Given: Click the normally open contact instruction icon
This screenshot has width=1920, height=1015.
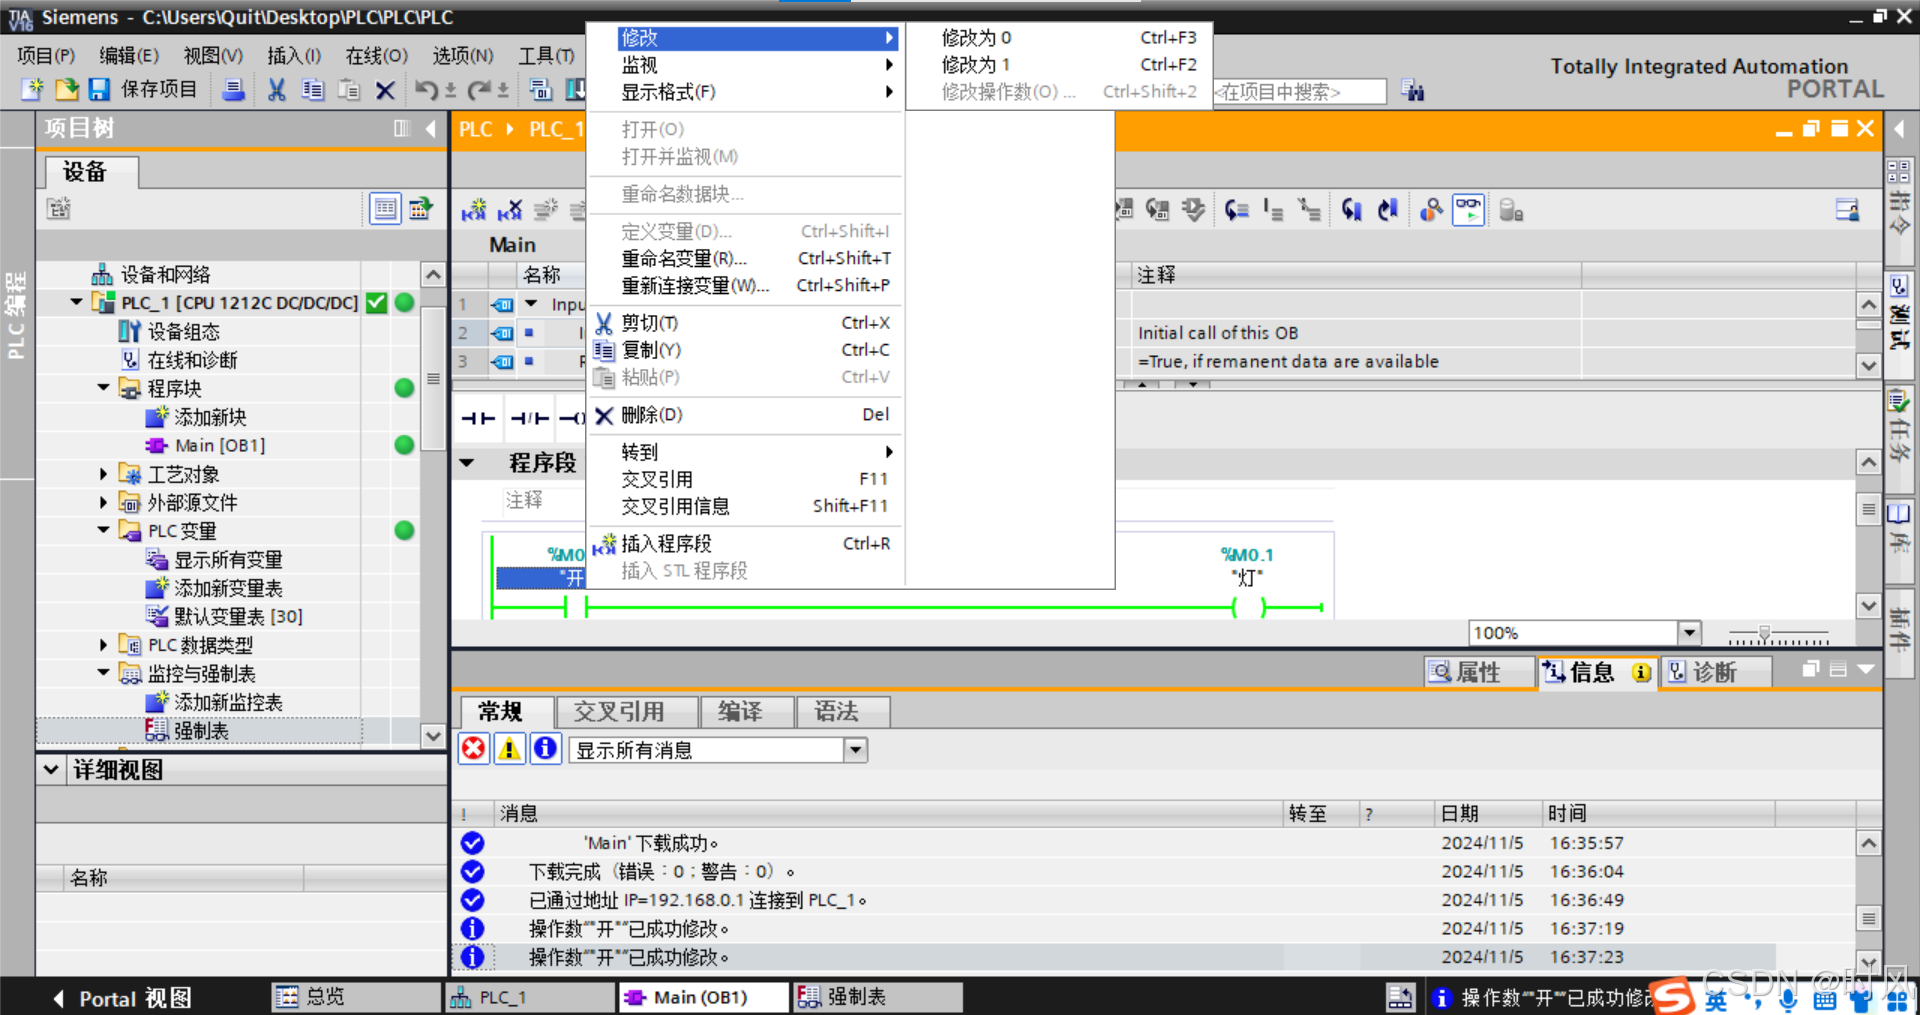Looking at the screenshot, I should point(478,418).
